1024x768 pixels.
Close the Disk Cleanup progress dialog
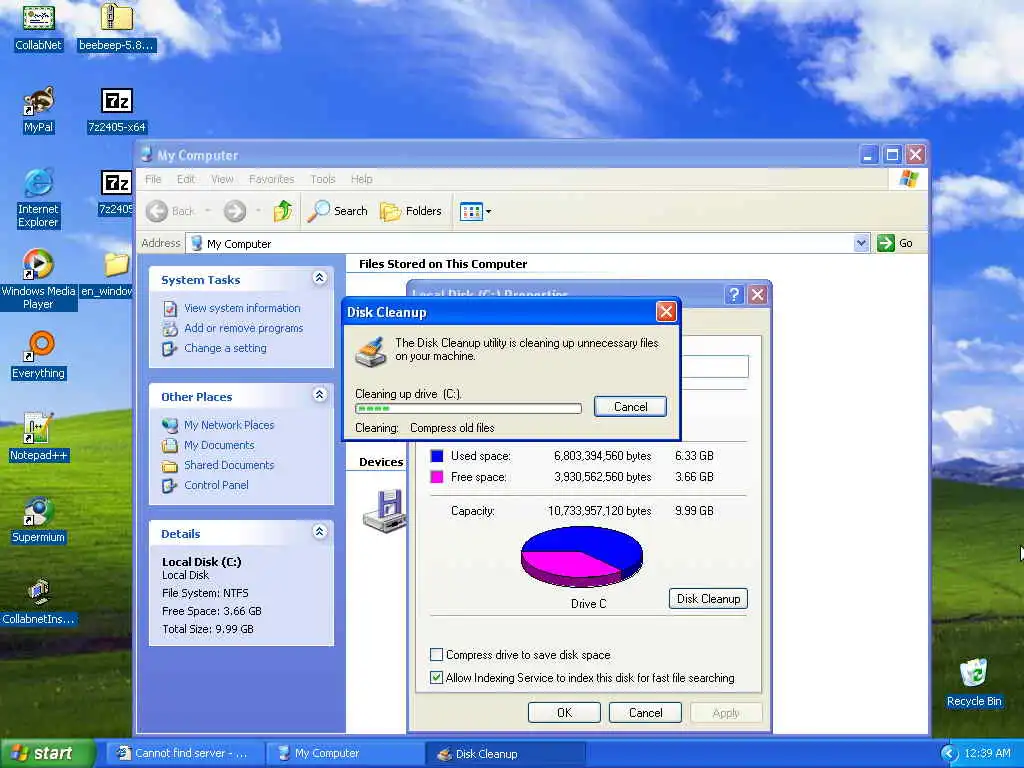click(x=665, y=312)
